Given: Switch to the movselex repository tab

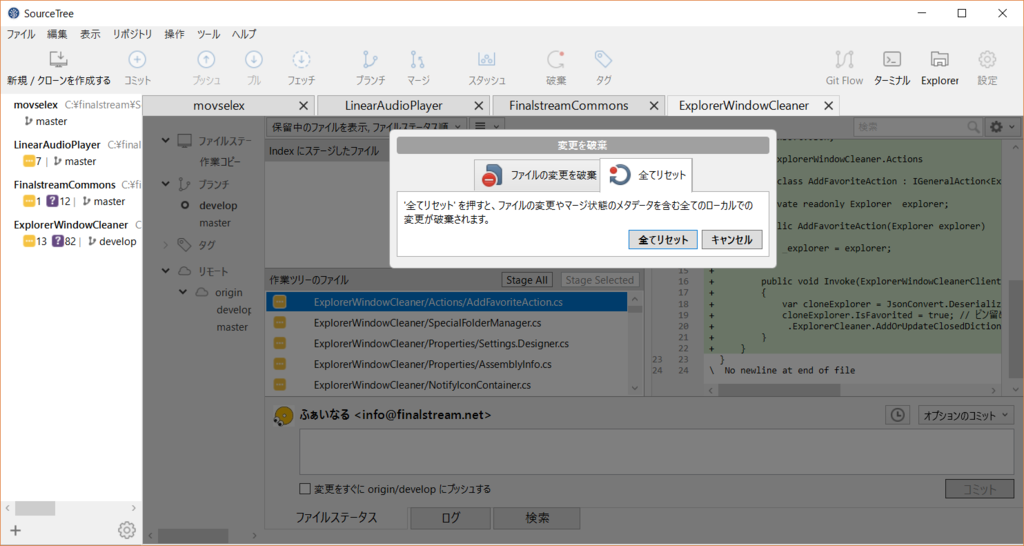Looking at the screenshot, I should (228, 106).
